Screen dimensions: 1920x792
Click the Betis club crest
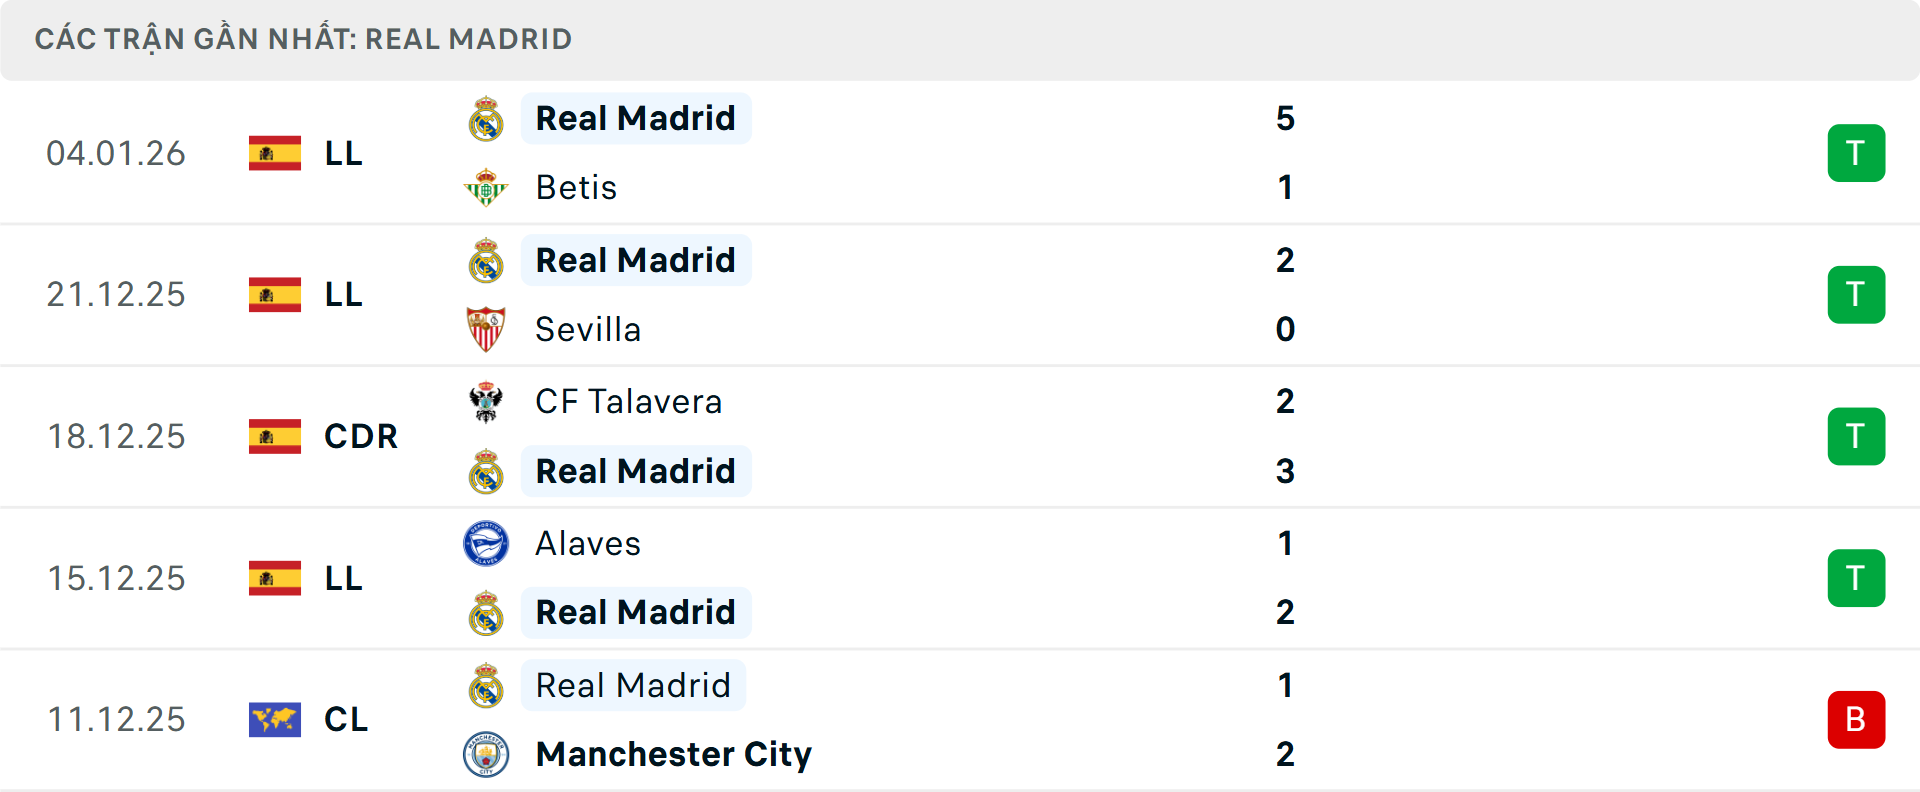point(486,187)
